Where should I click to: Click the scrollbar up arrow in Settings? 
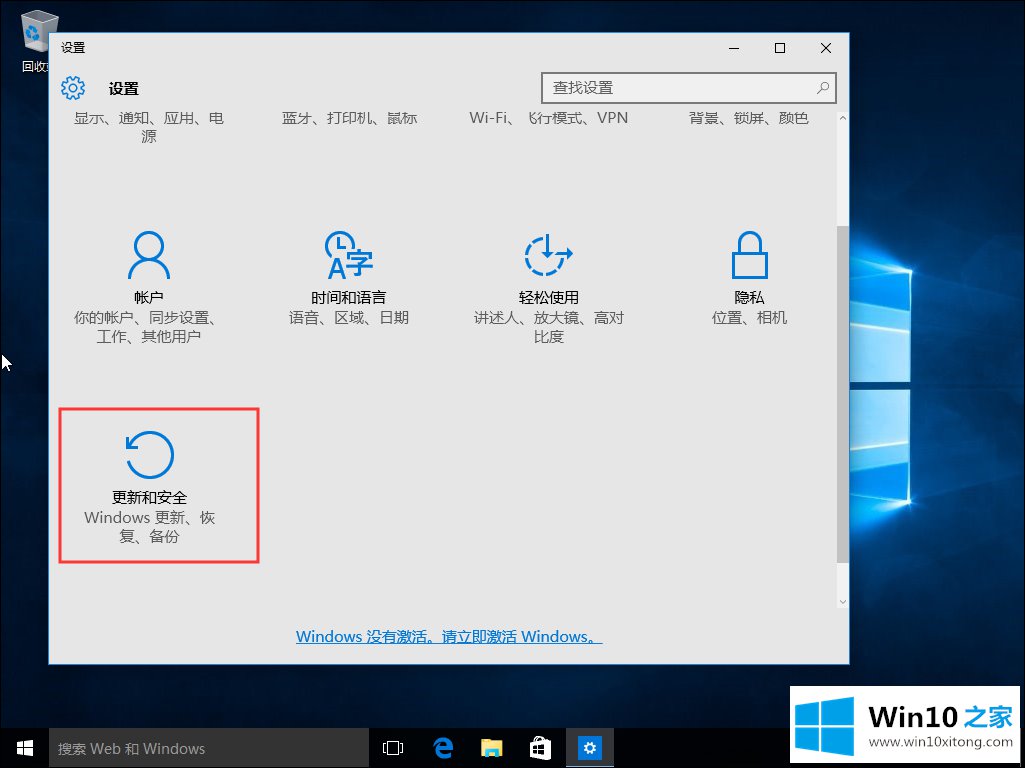pos(843,118)
